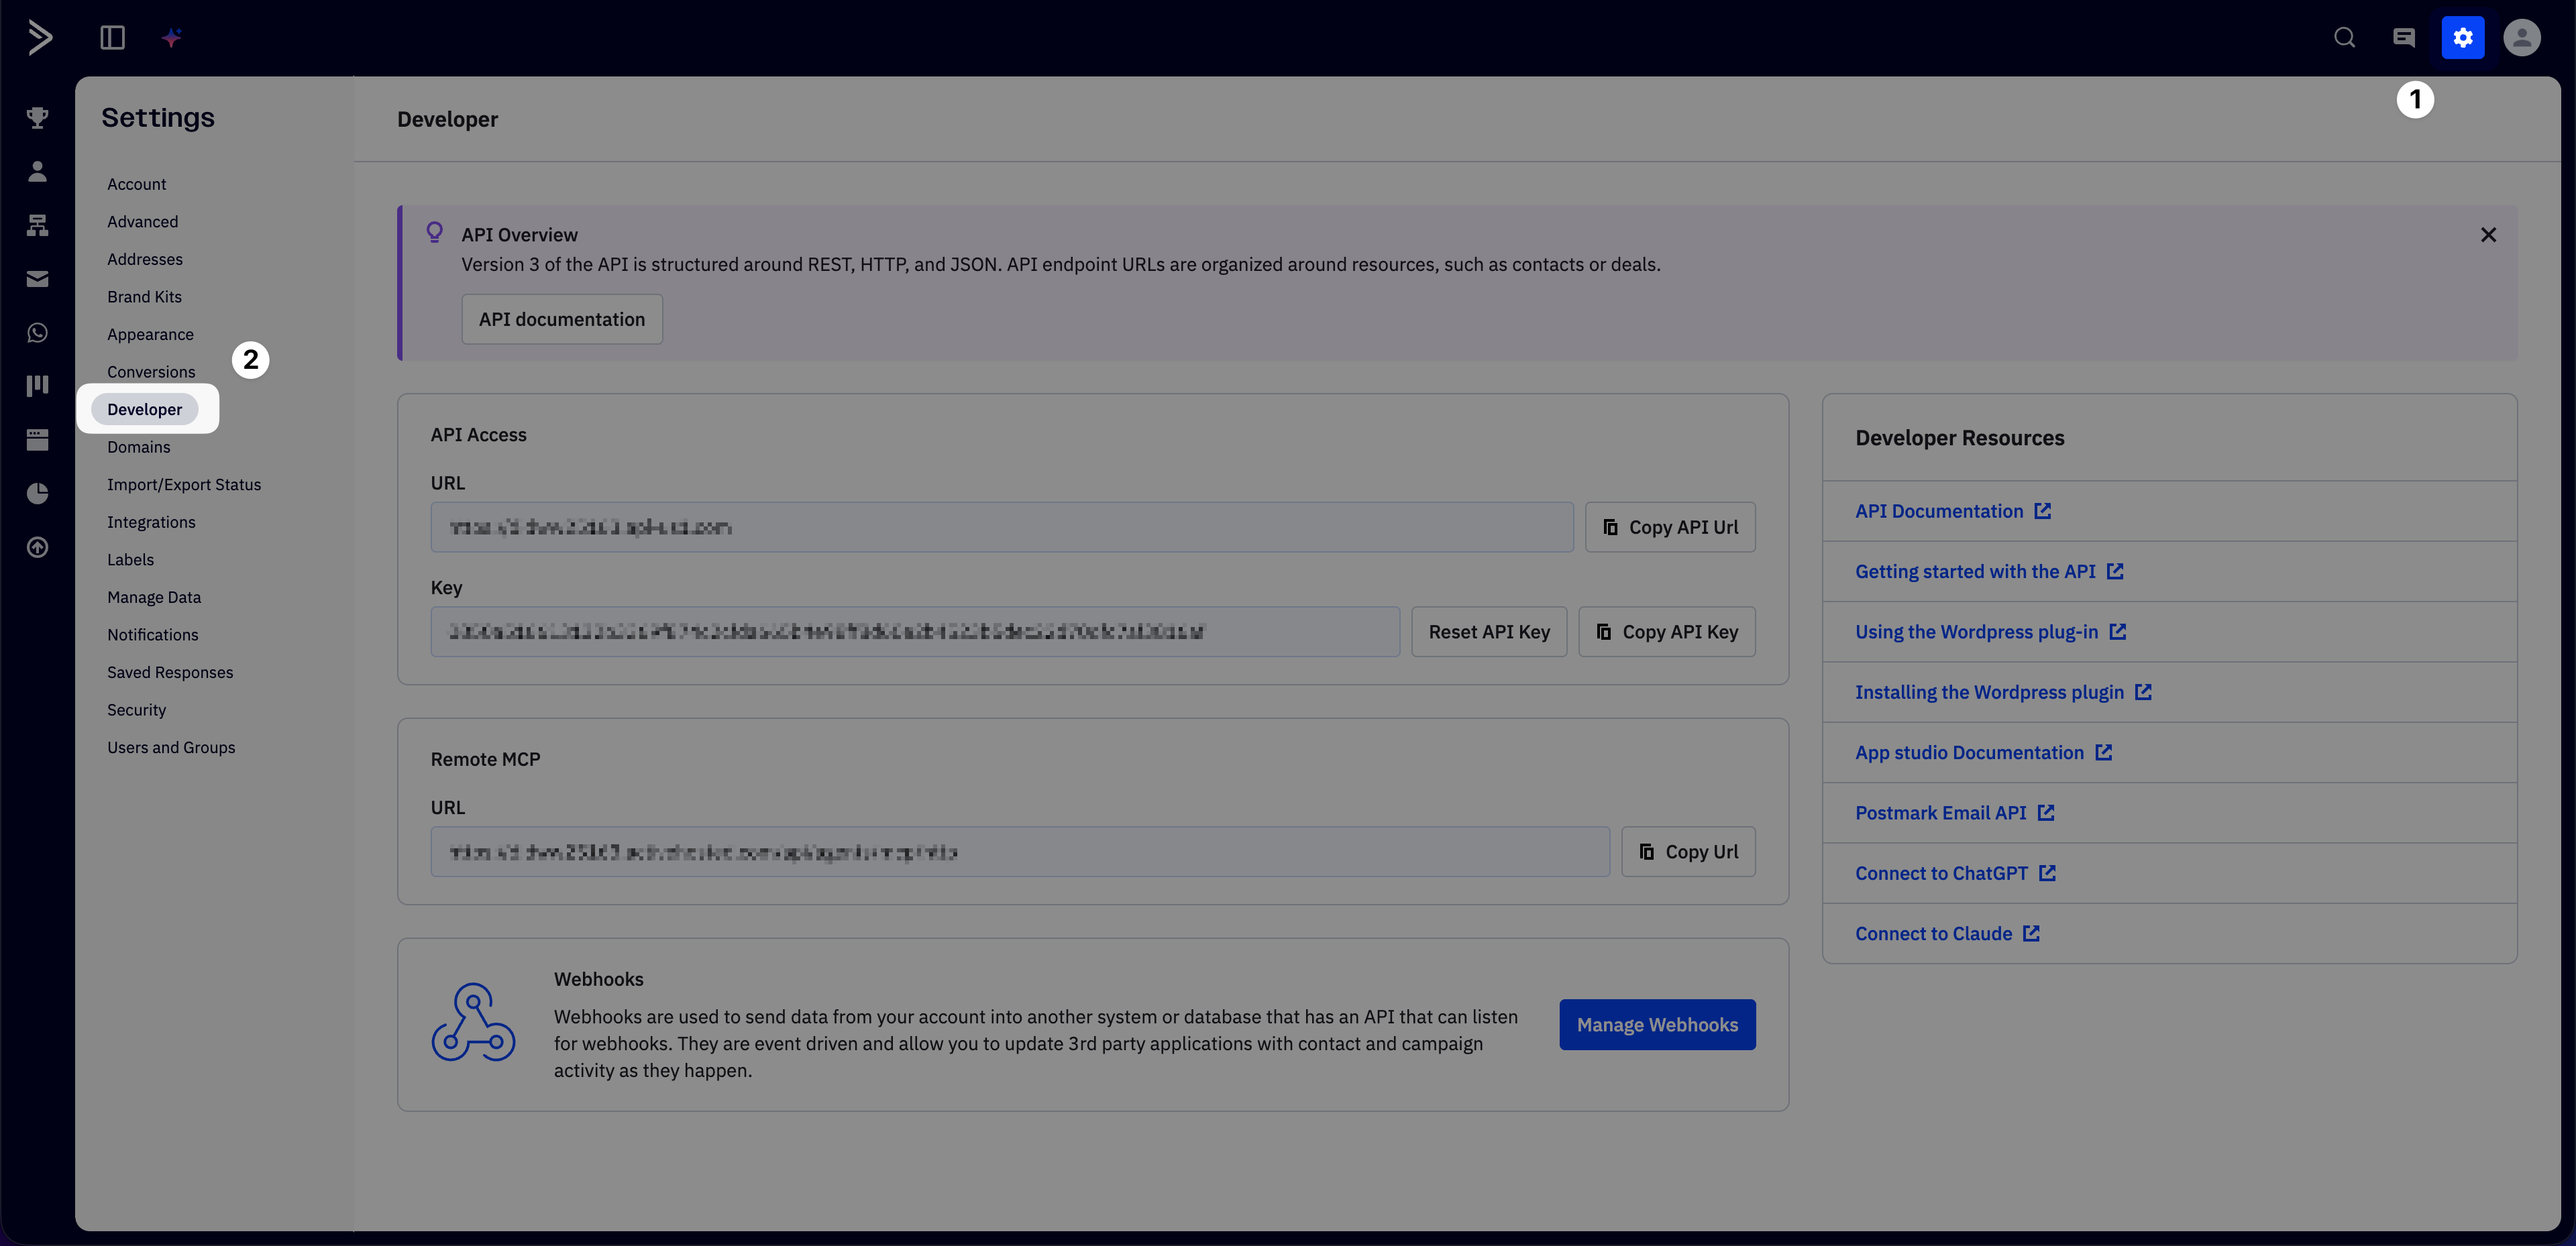Click the Automations icon in sidebar
Image resolution: width=2576 pixels, height=1246 pixels.
[37, 225]
